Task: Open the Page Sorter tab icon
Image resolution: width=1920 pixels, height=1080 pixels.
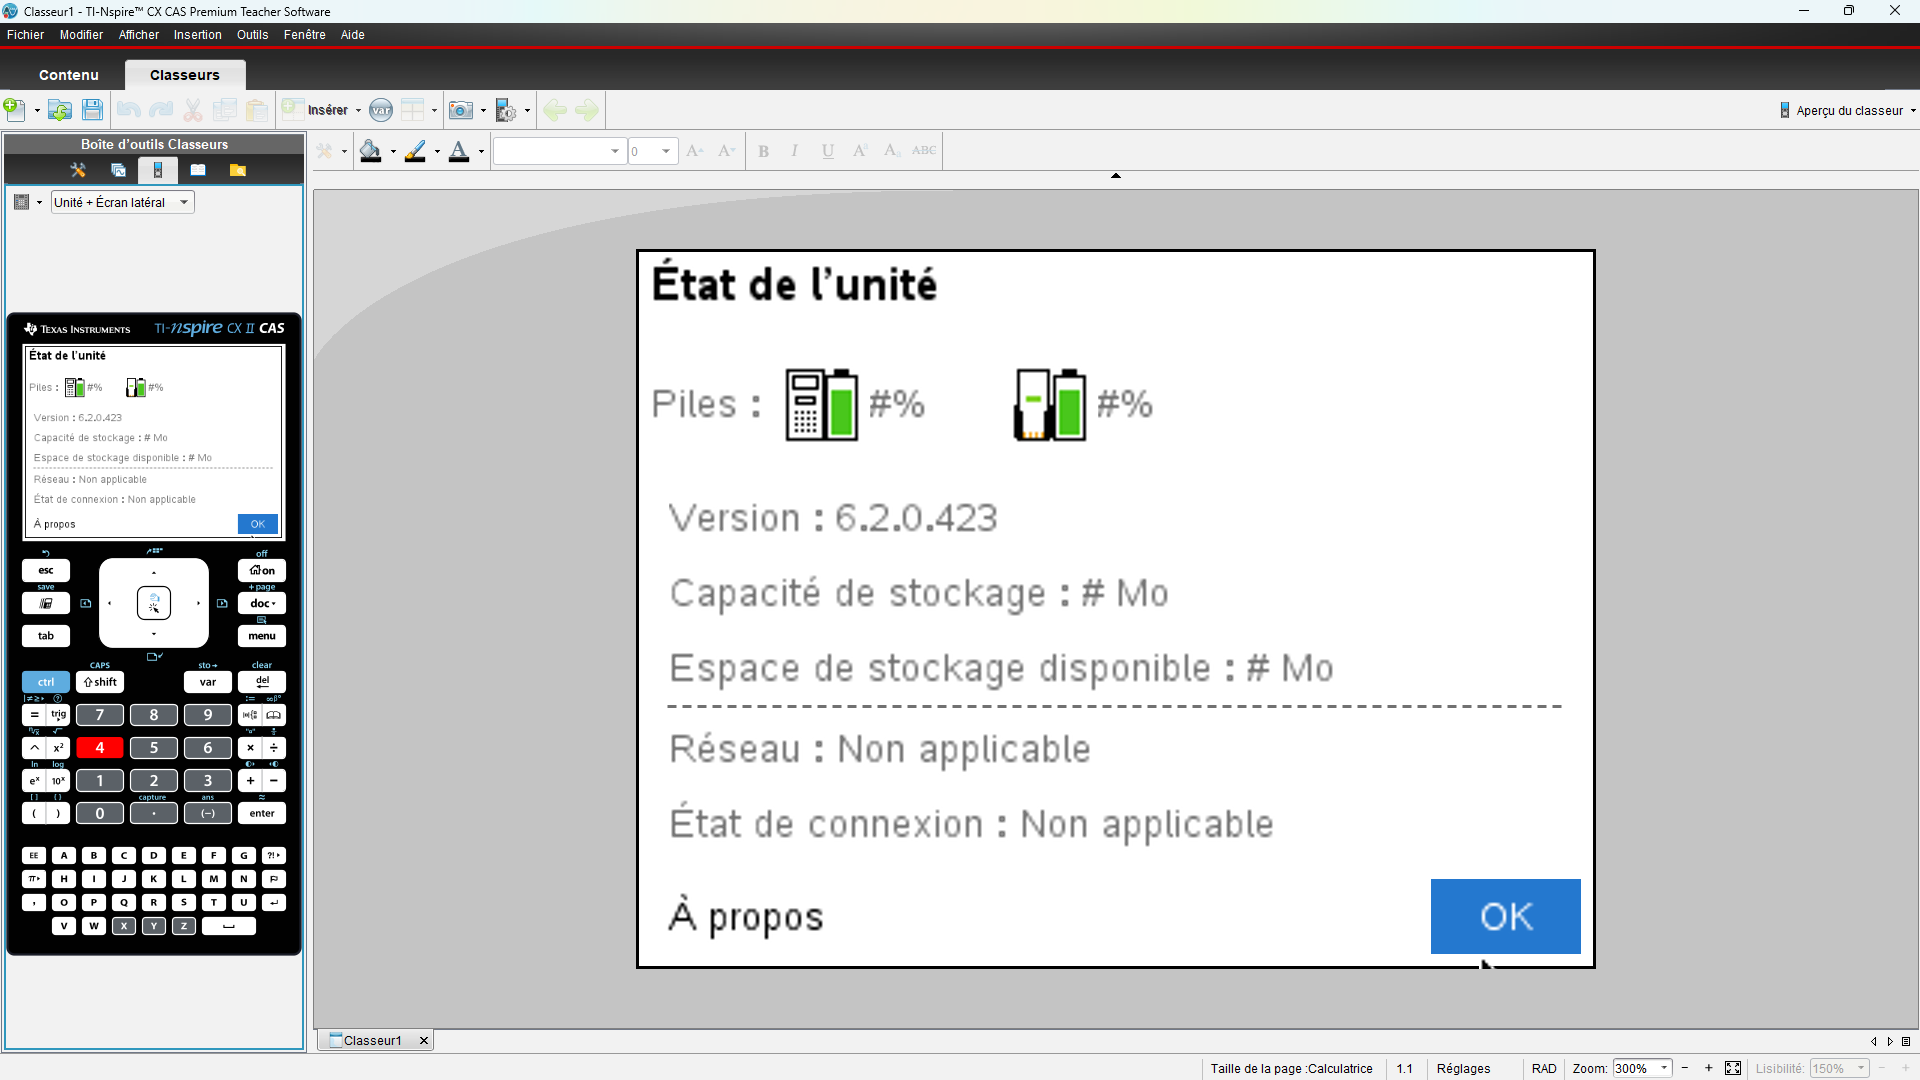Action: point(118,170)
